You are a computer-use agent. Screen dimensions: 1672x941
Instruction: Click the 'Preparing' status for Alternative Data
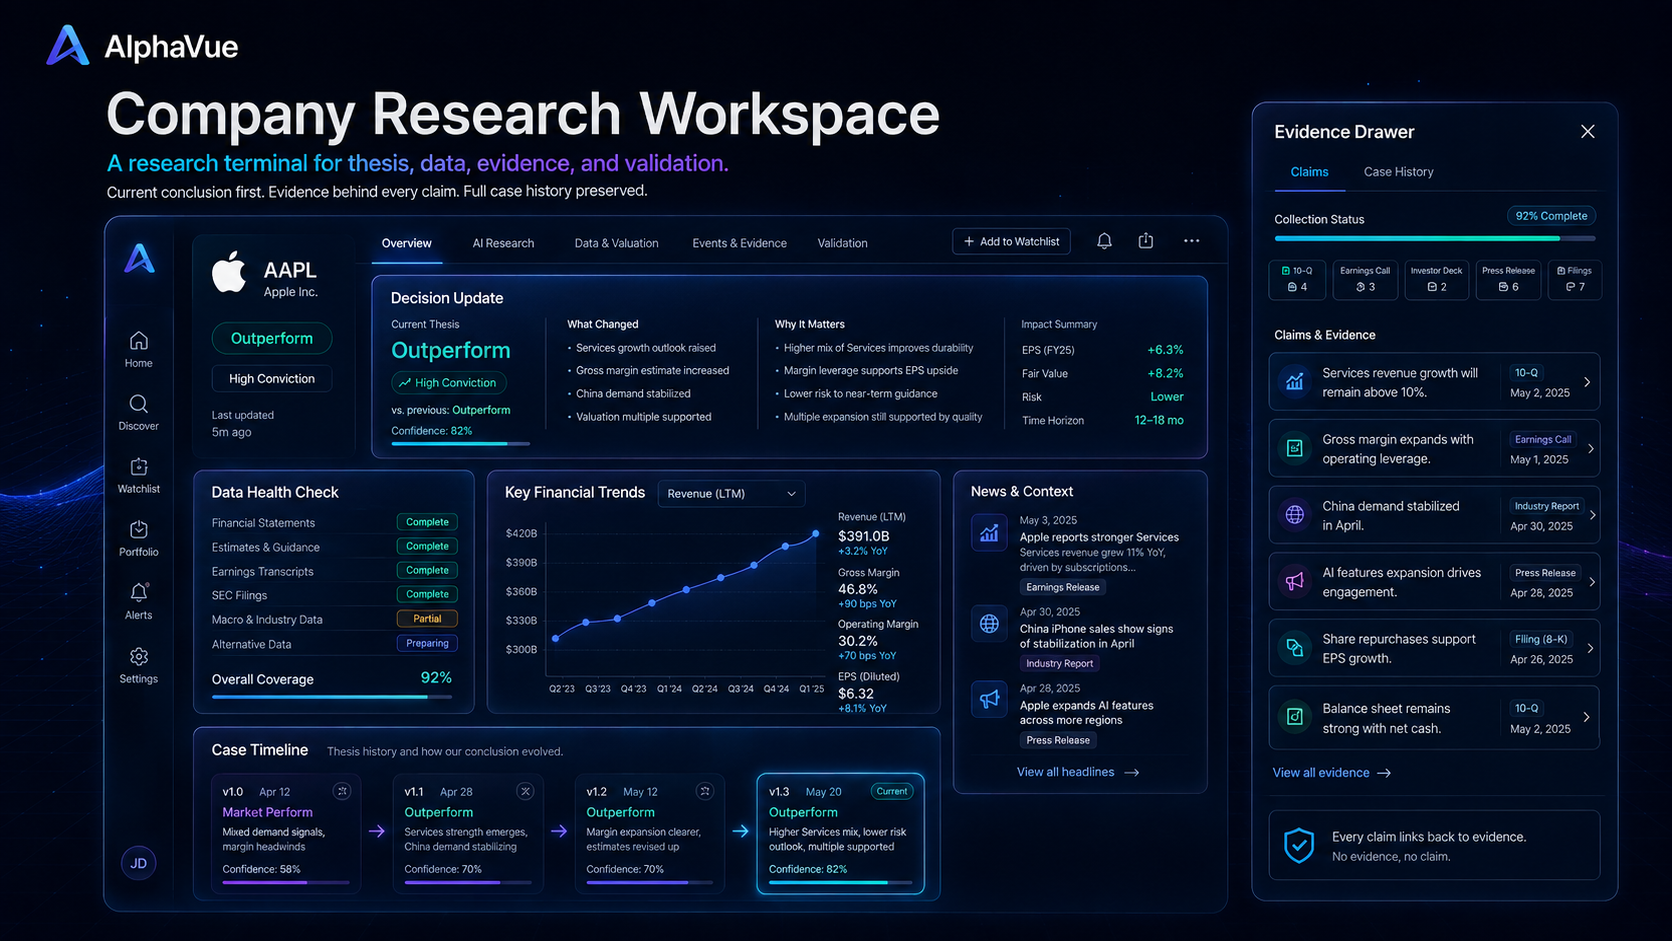click(427, 643)
